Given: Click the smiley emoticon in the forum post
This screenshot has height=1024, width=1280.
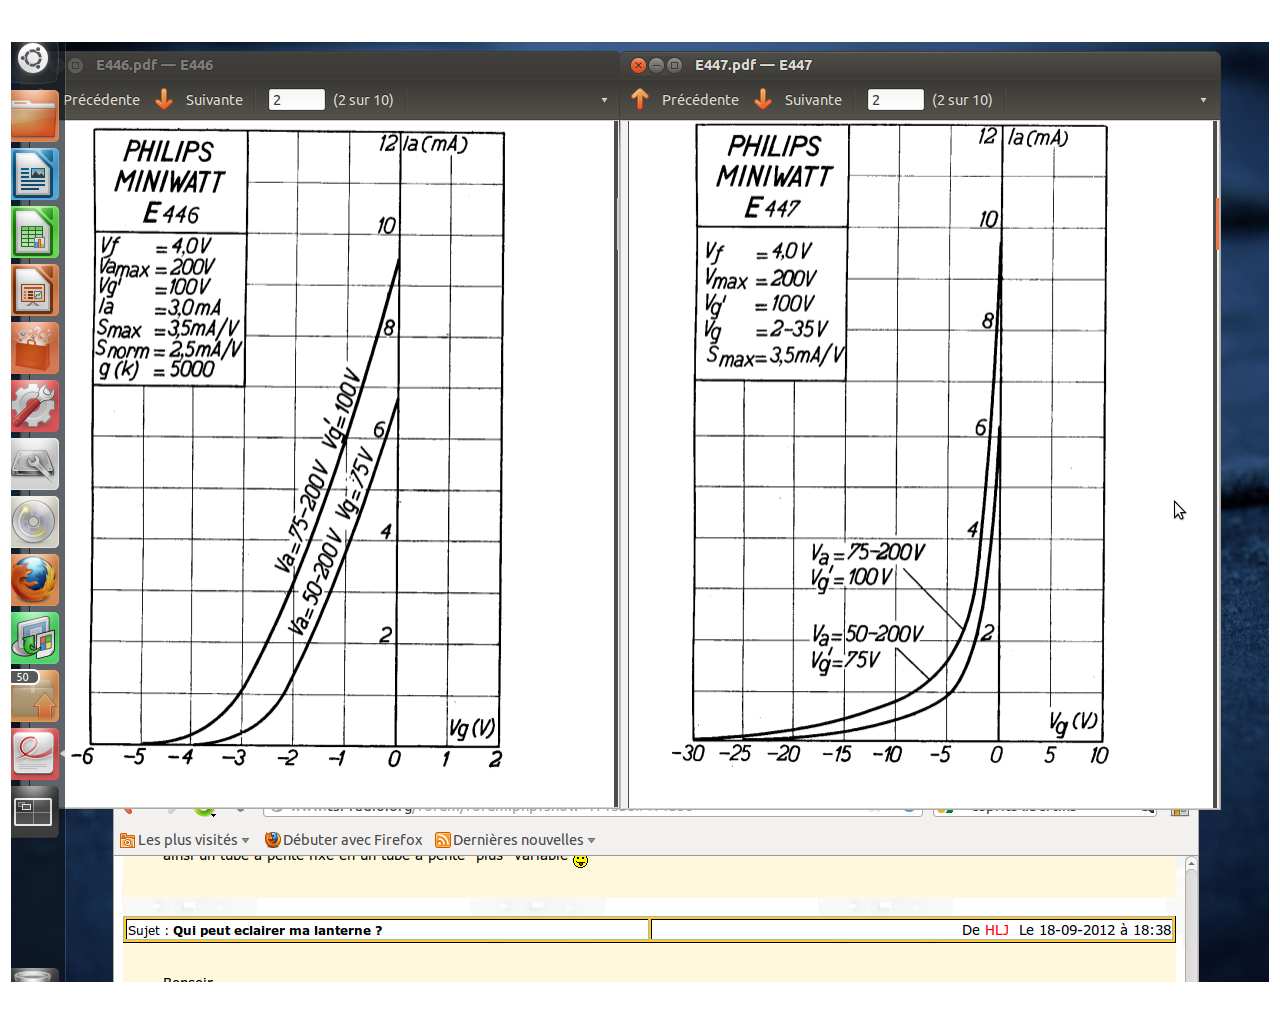Looking at the screenshot, I should (581, 859).
